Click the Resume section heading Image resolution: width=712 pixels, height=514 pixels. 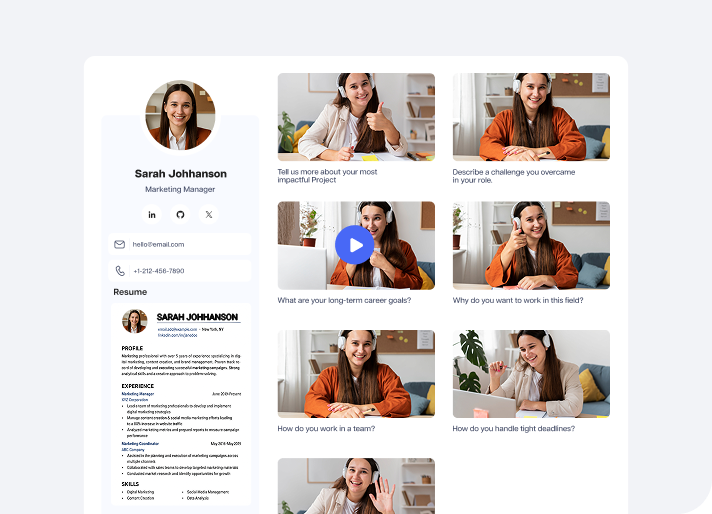pos(130,292)
